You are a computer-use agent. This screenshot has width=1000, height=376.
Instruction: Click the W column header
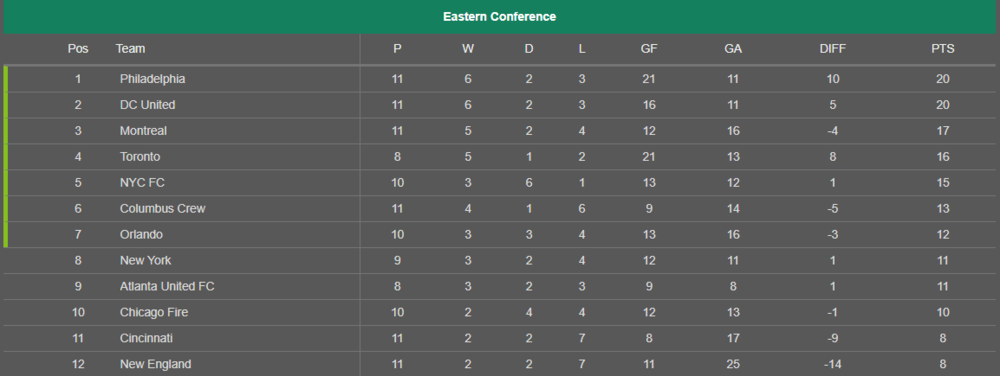pyautogui.click(x=468, y=48)
